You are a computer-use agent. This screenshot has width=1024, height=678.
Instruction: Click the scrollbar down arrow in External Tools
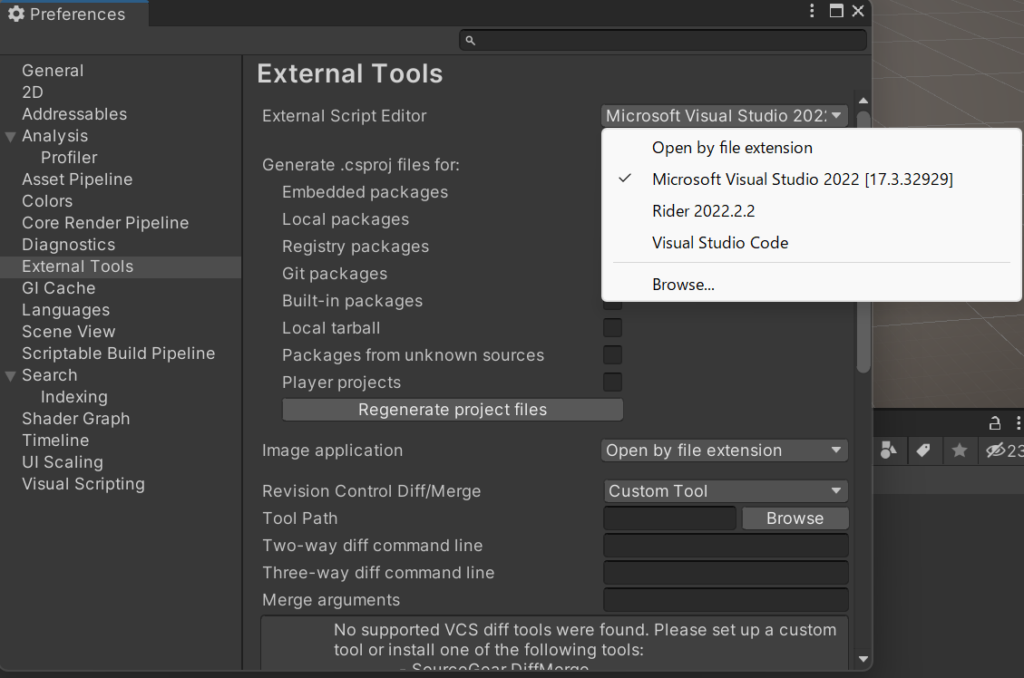point(863,659)
